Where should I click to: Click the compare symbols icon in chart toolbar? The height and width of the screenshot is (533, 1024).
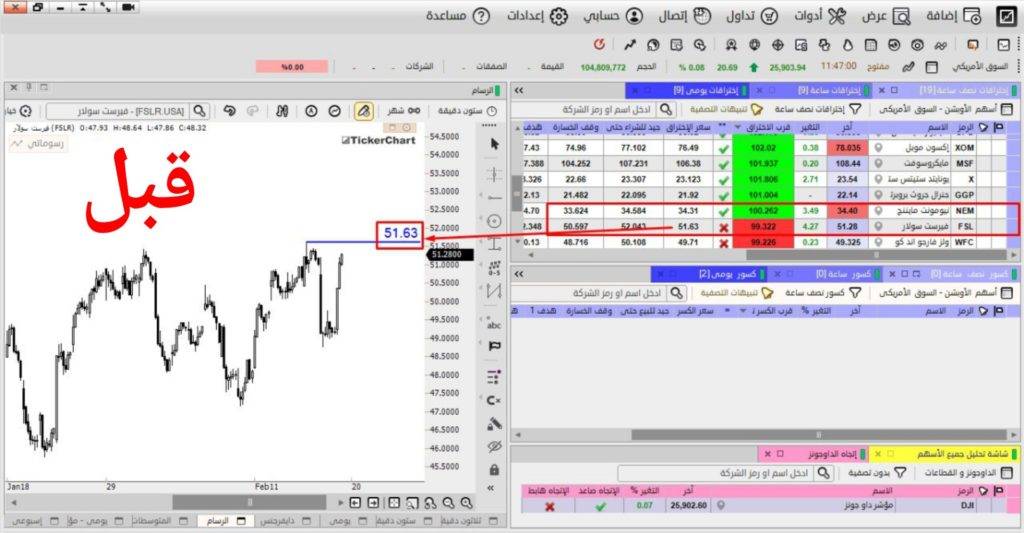(282, 111)
